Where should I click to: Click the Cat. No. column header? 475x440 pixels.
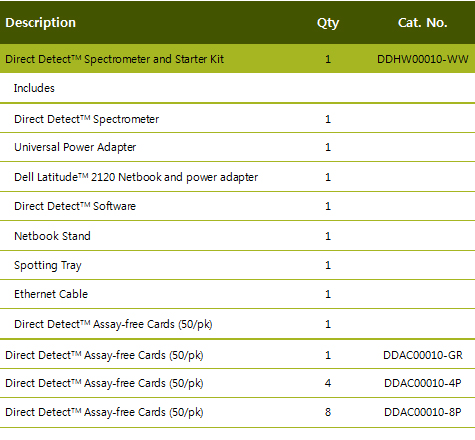coord(423,23)
